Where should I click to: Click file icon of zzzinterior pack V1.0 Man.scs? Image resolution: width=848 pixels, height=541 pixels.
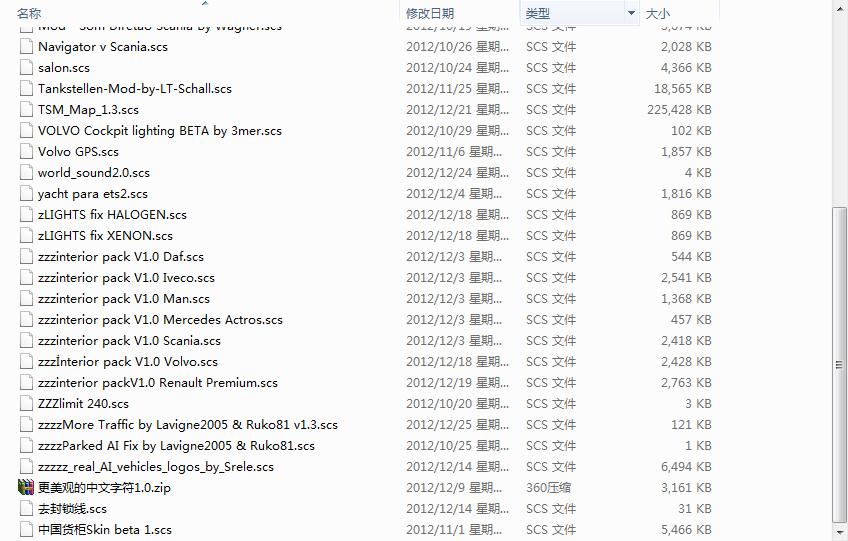click(26, 299)
